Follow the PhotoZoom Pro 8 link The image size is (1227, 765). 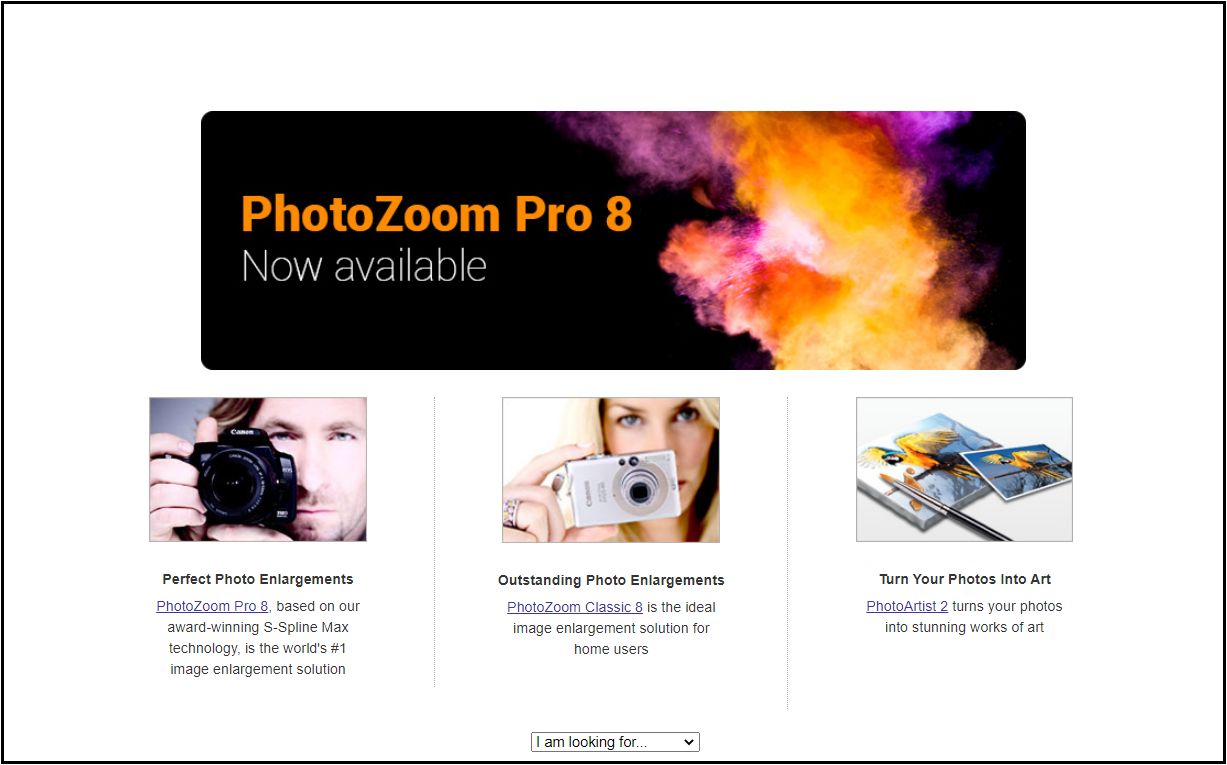pyautogui.click(x=212, y=606)
